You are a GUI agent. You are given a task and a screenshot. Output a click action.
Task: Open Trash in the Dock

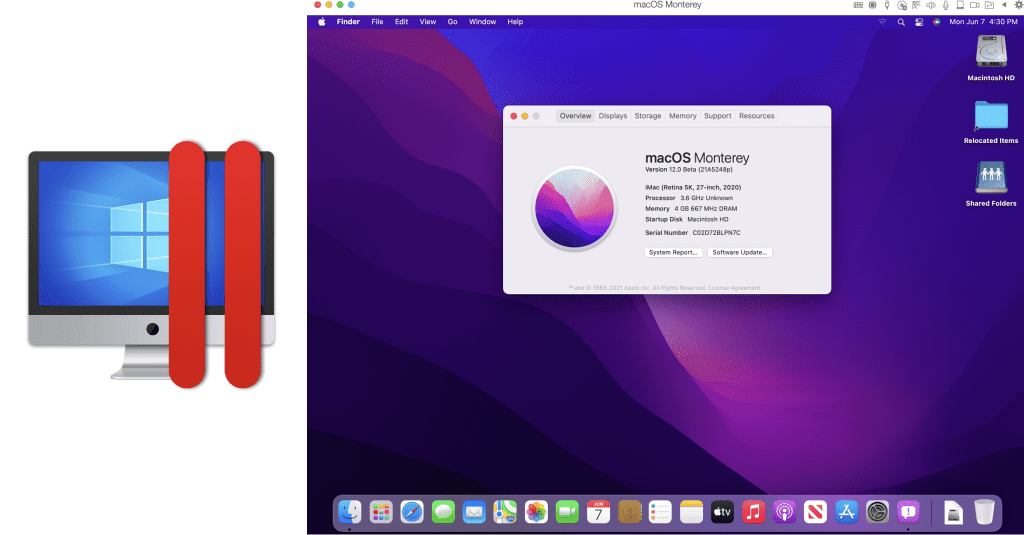coord(984,512)
